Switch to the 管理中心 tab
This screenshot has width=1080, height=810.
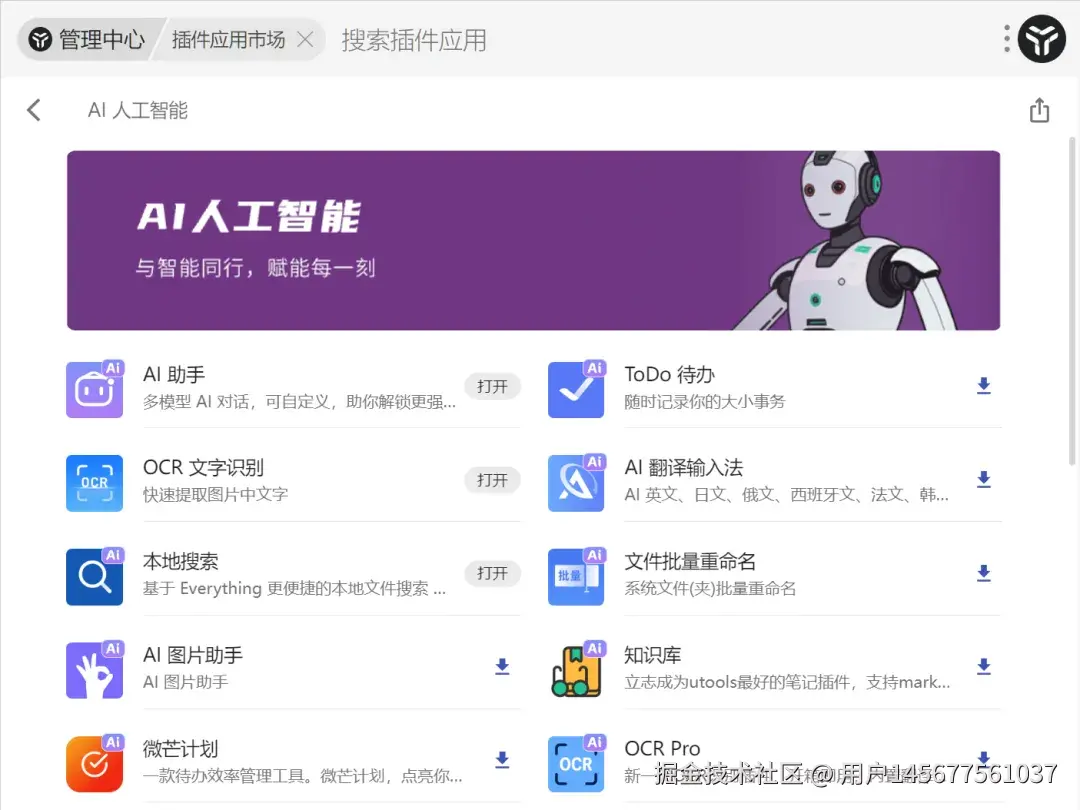coord(90,39)
